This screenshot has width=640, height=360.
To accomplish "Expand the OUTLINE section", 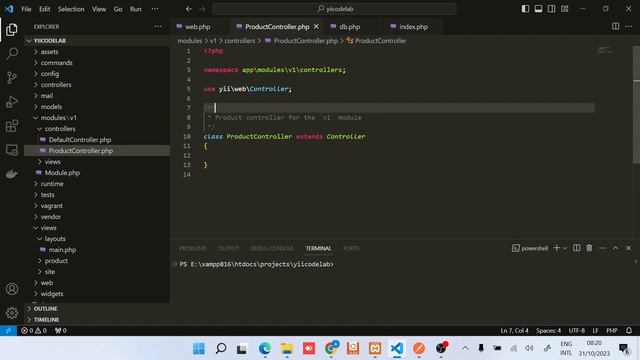I will coord(97,309).
